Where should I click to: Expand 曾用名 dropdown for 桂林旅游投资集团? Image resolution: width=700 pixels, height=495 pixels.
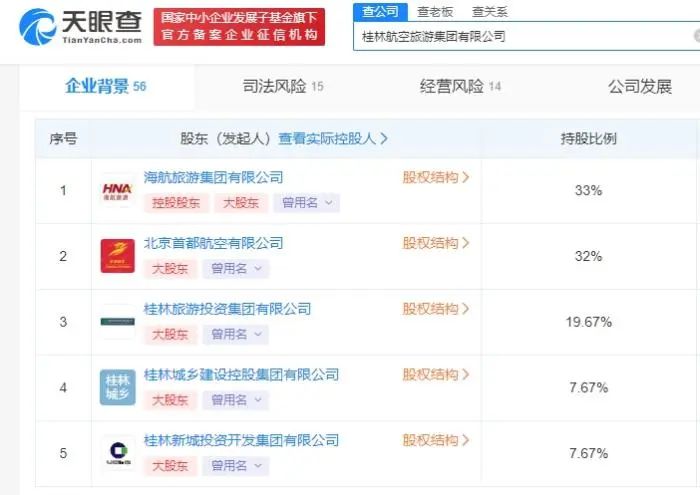[x=236, y=334]
